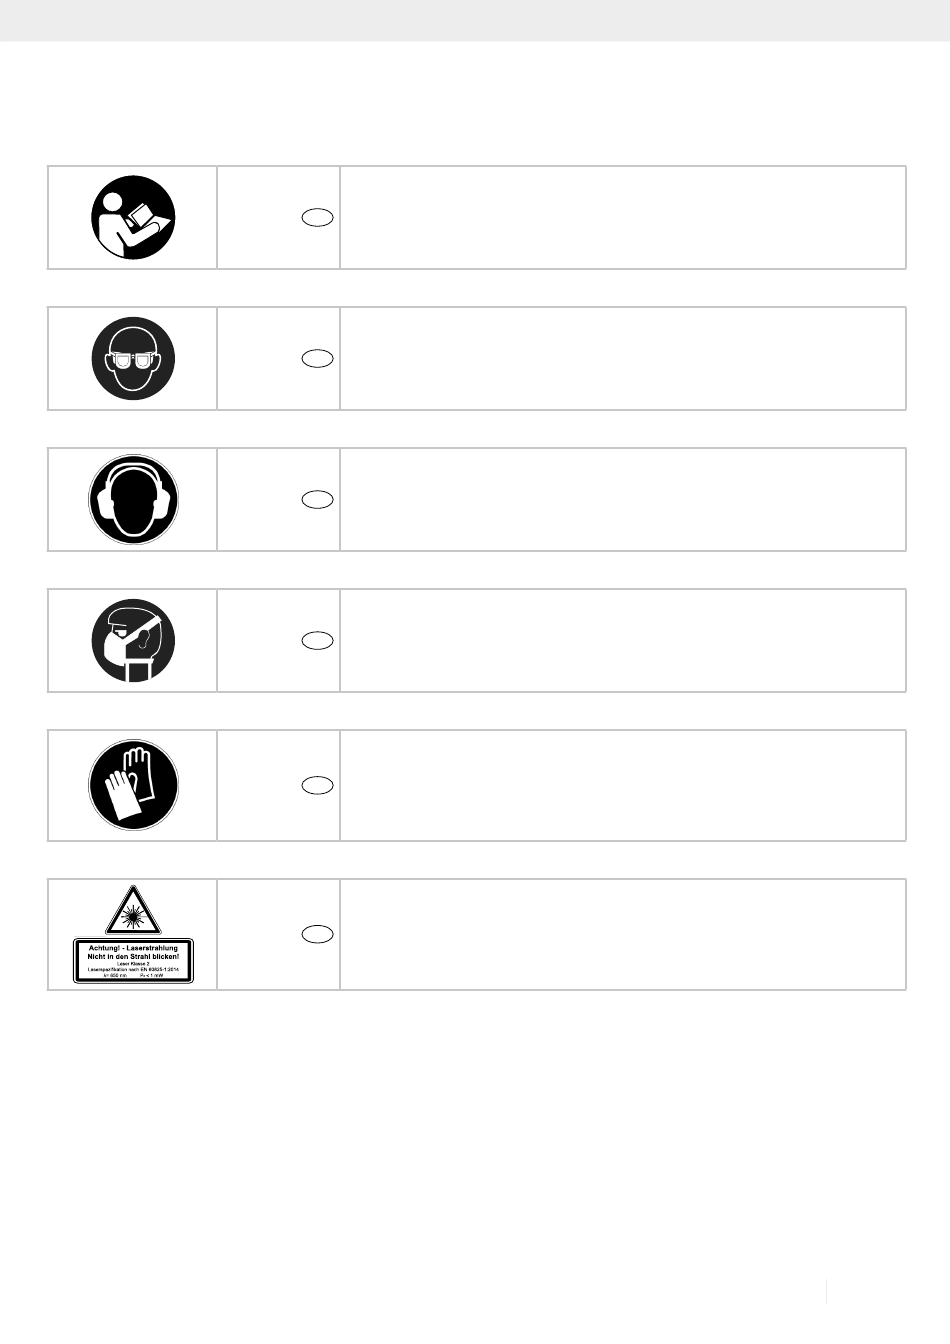
Task: Click the oval marker beside the dust mask symbol
Action: tap(317, 641)
